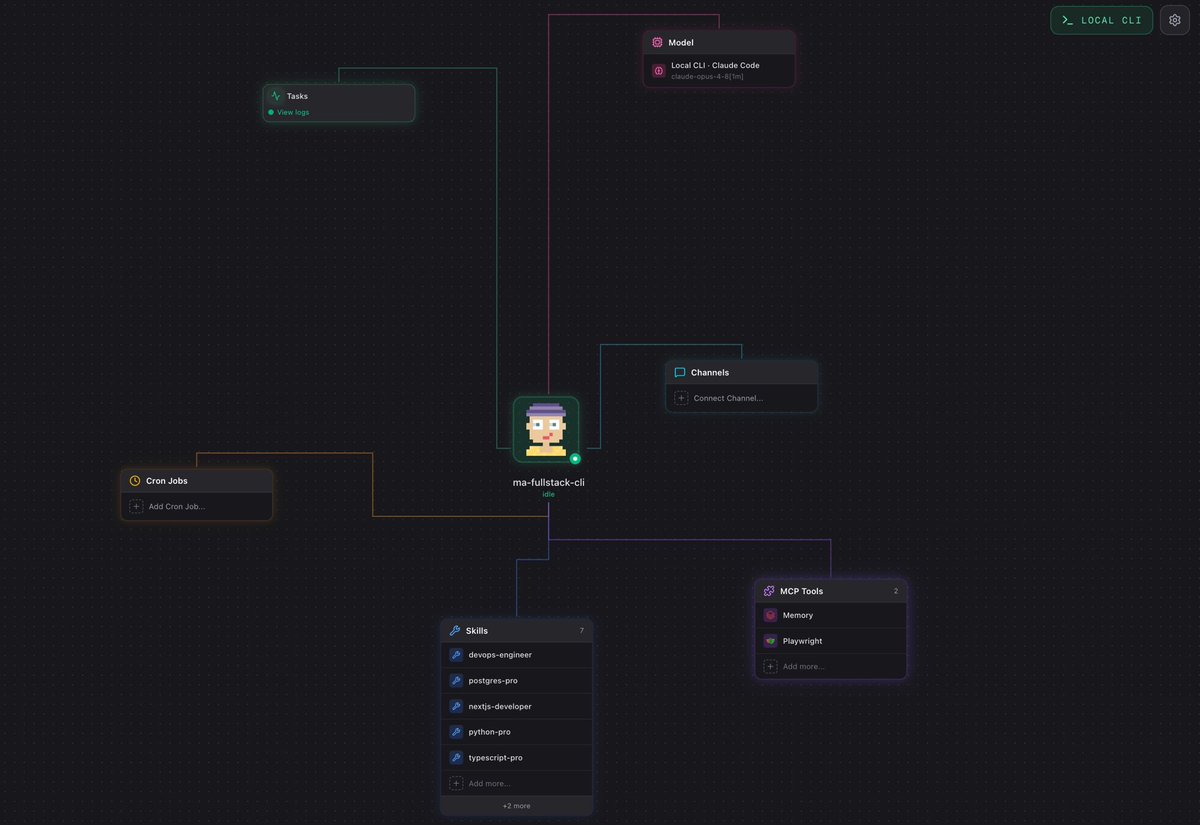
Task: Expand the +2 more skills row
Action: (517, 805)
